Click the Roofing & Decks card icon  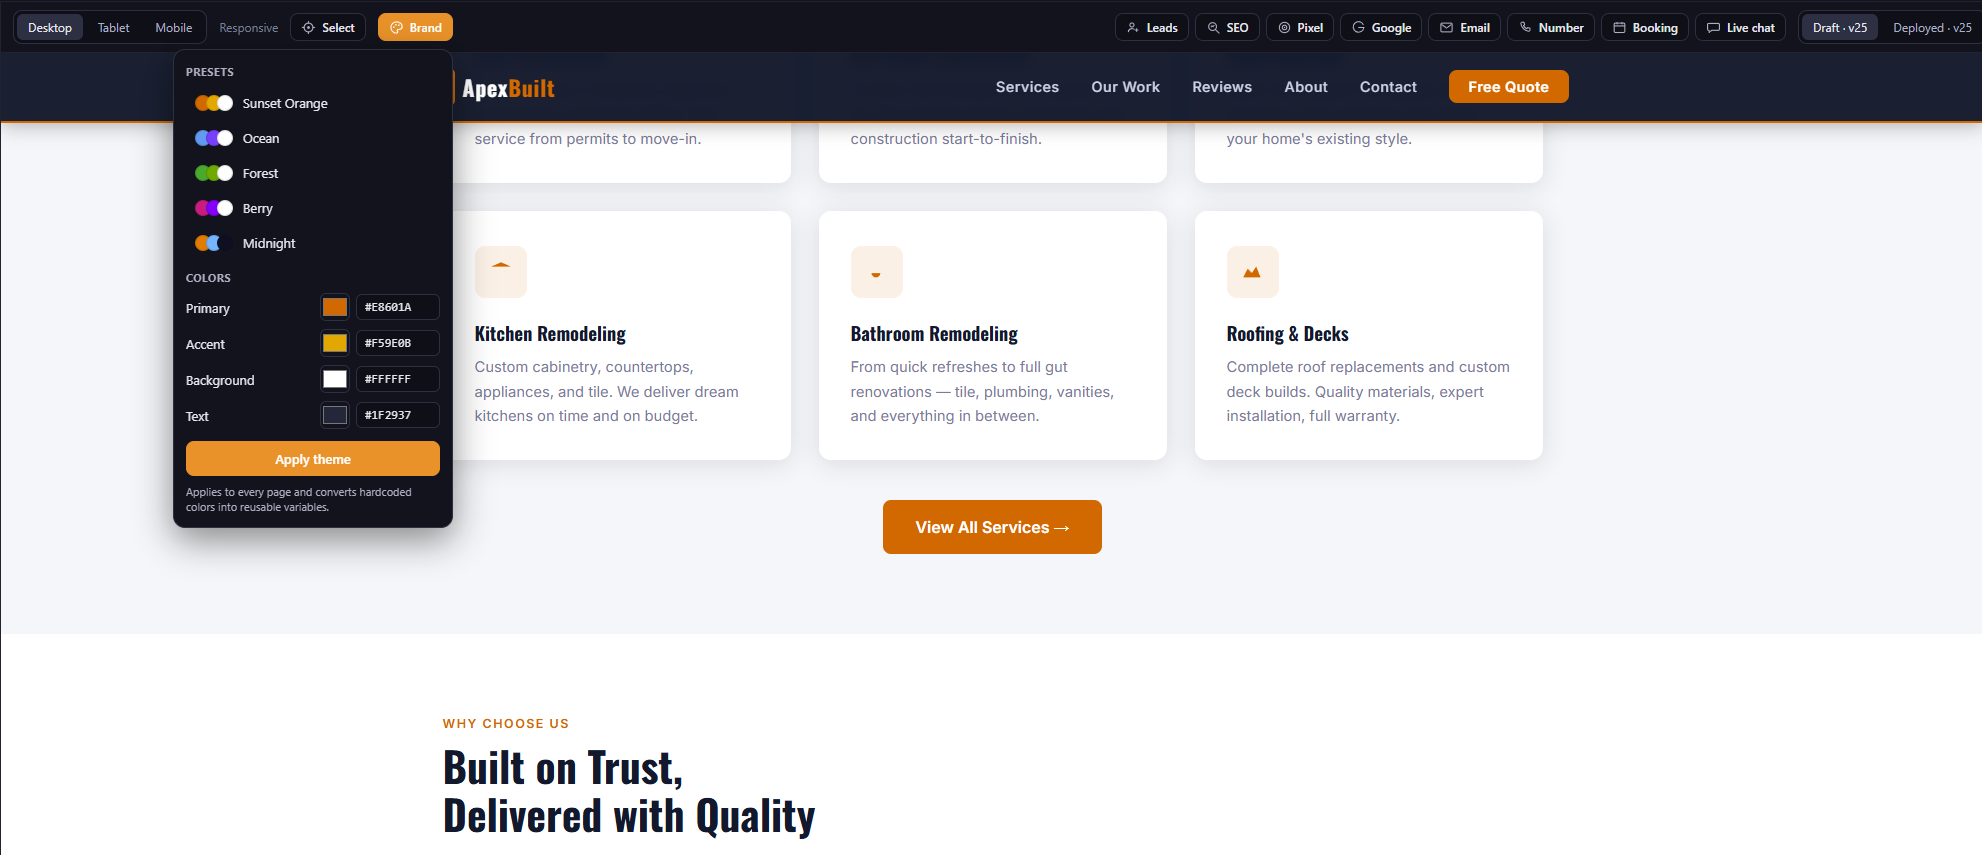1253,272
